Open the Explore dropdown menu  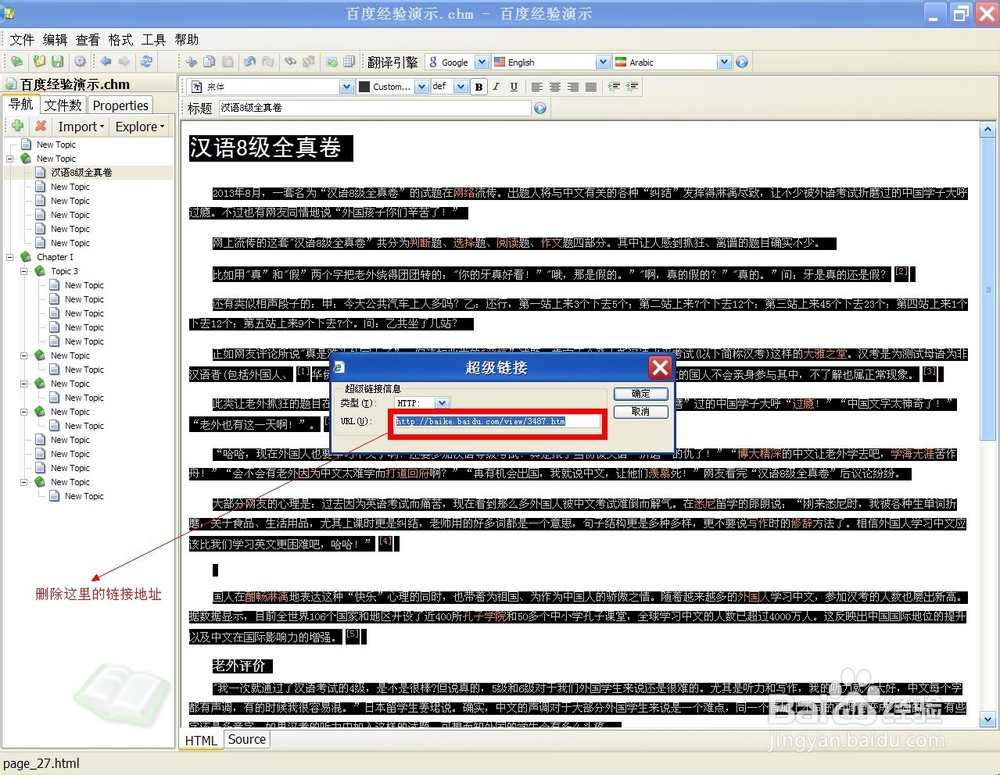tap(140, 126)
